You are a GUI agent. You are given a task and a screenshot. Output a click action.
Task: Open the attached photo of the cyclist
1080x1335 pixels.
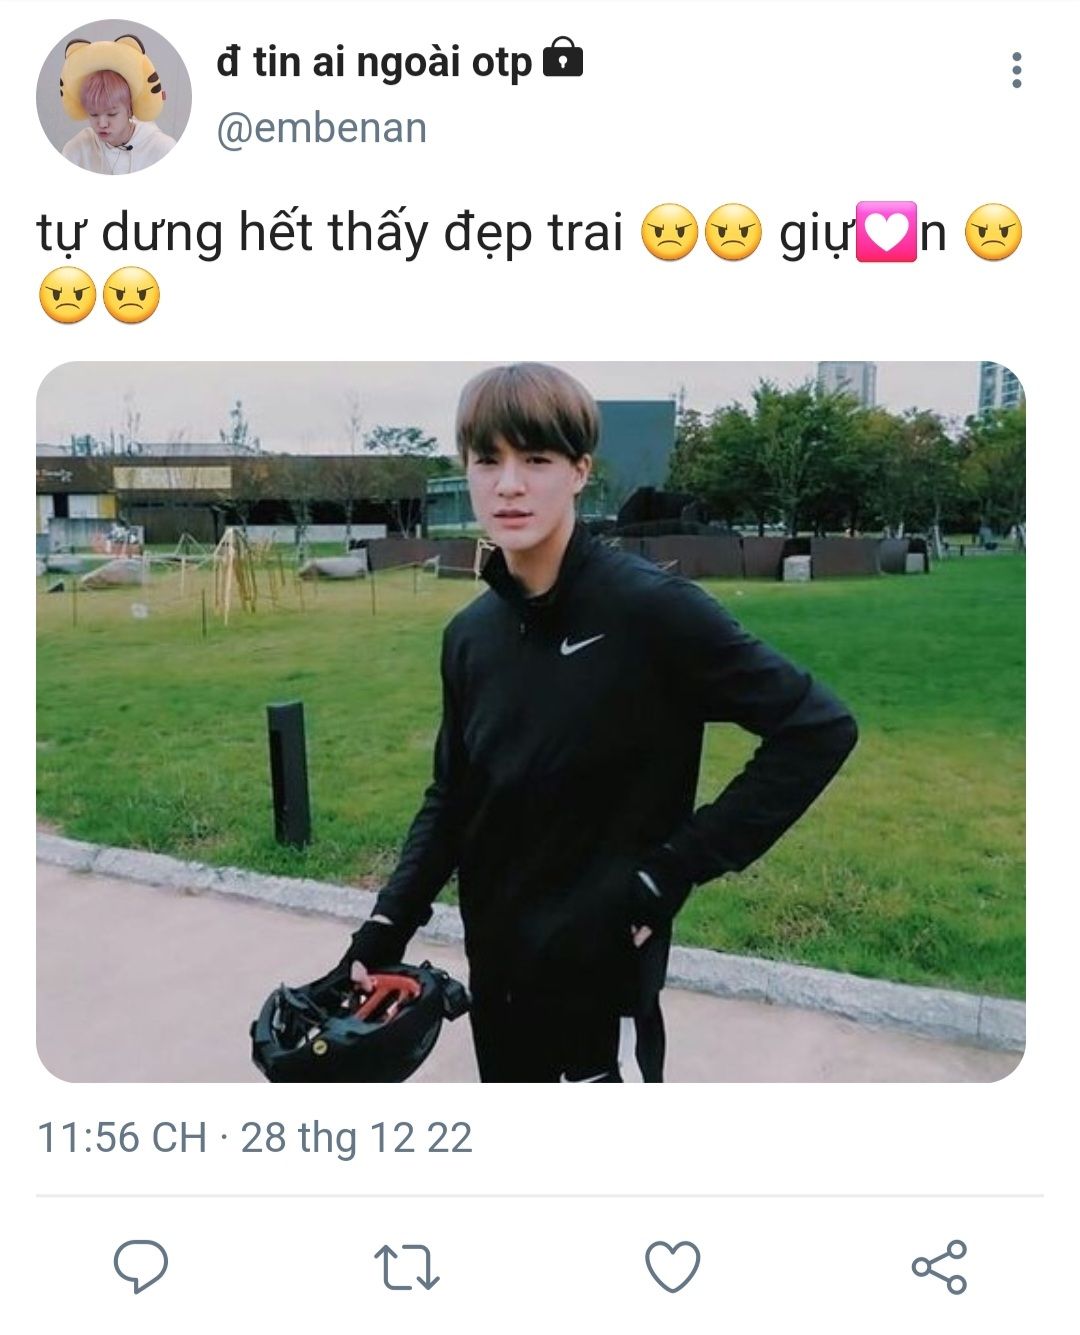click(531, 721)
